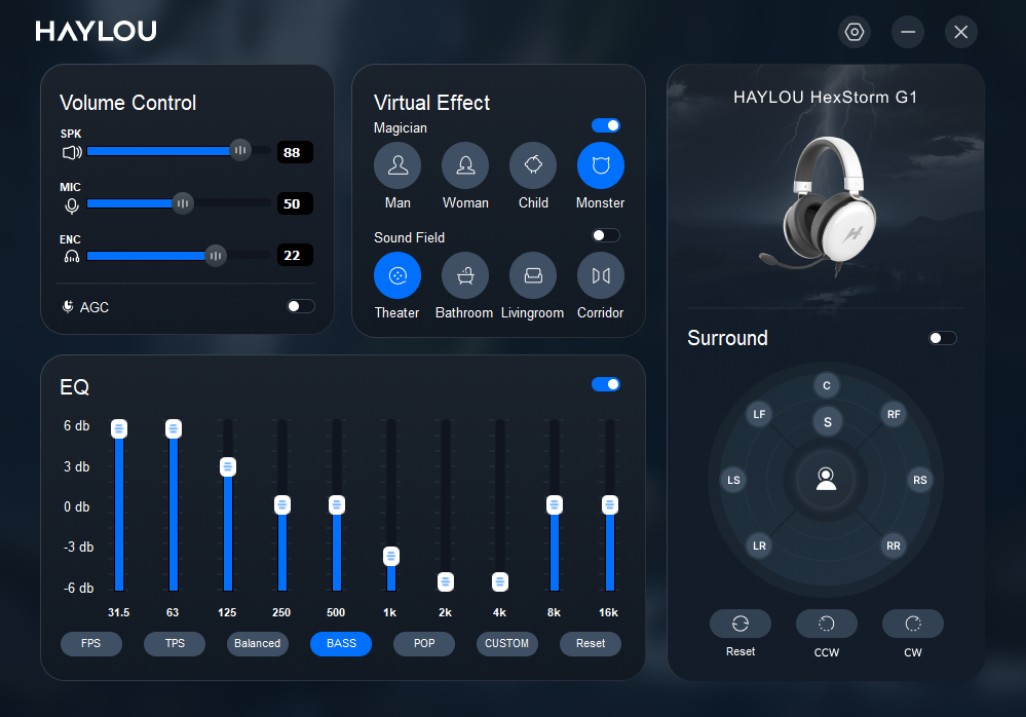
Task: Select the center C speaker node
Action: (x=828, y=385)
